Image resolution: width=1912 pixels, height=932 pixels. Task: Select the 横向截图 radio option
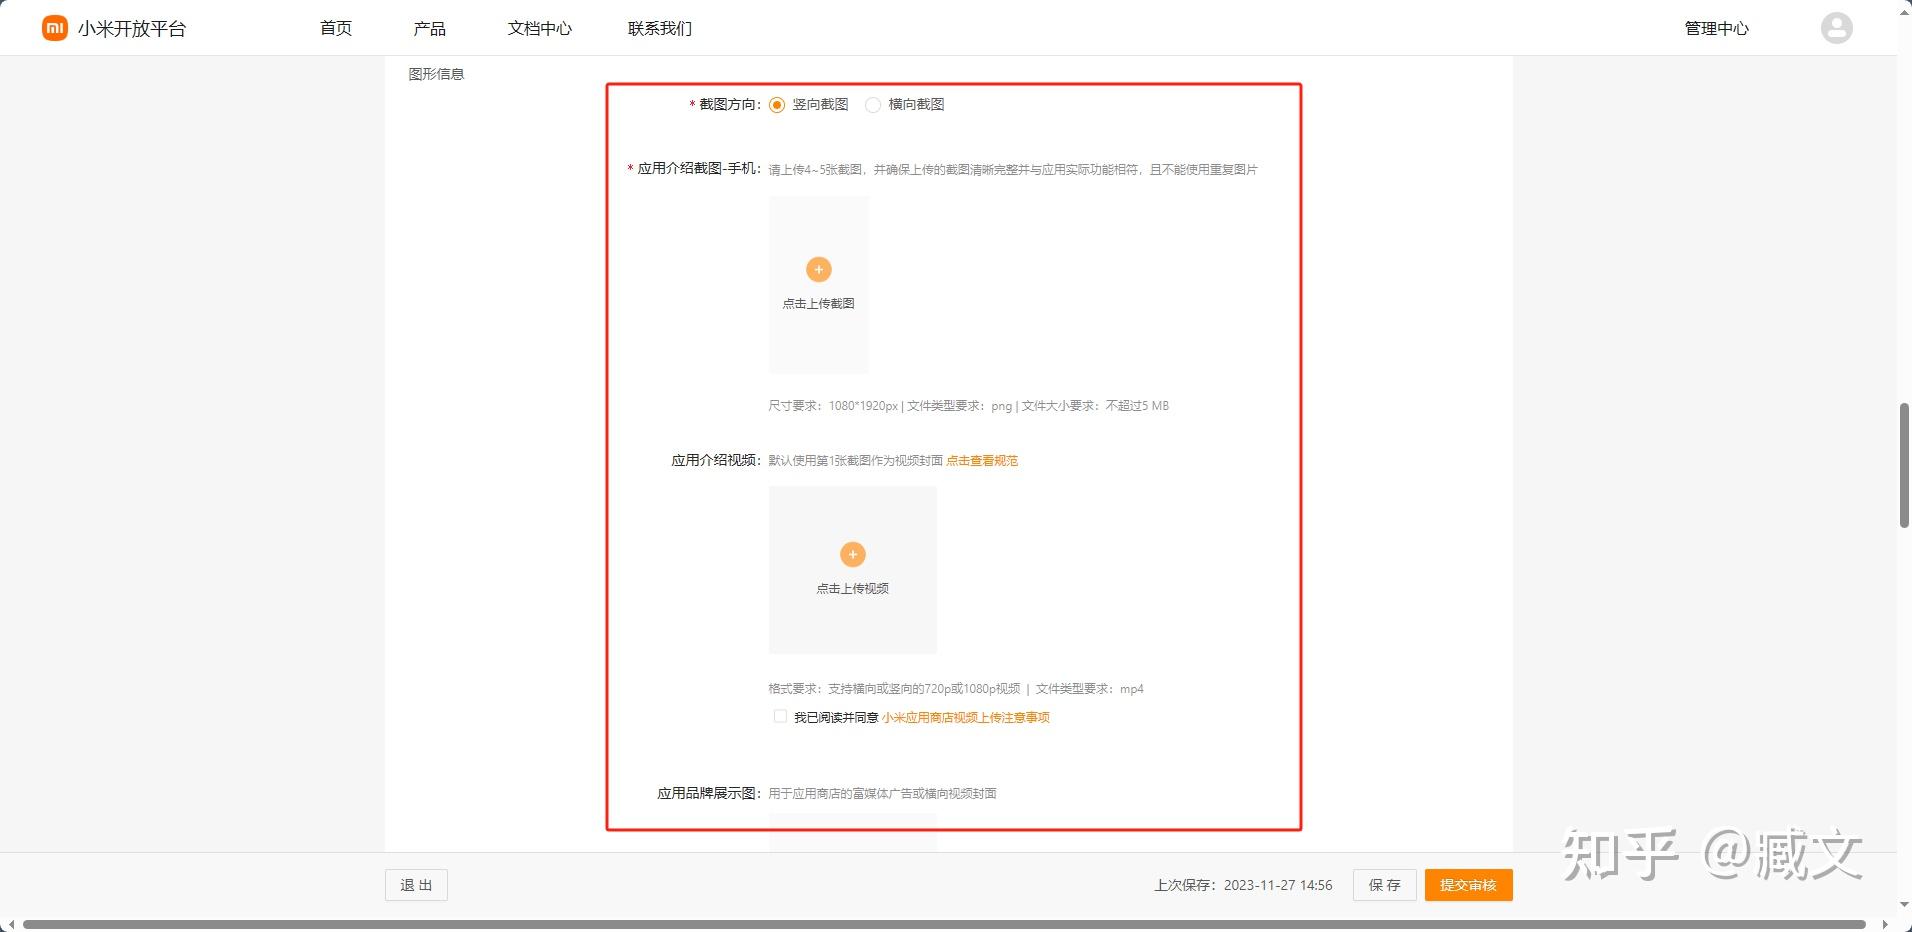pos(874,104)
